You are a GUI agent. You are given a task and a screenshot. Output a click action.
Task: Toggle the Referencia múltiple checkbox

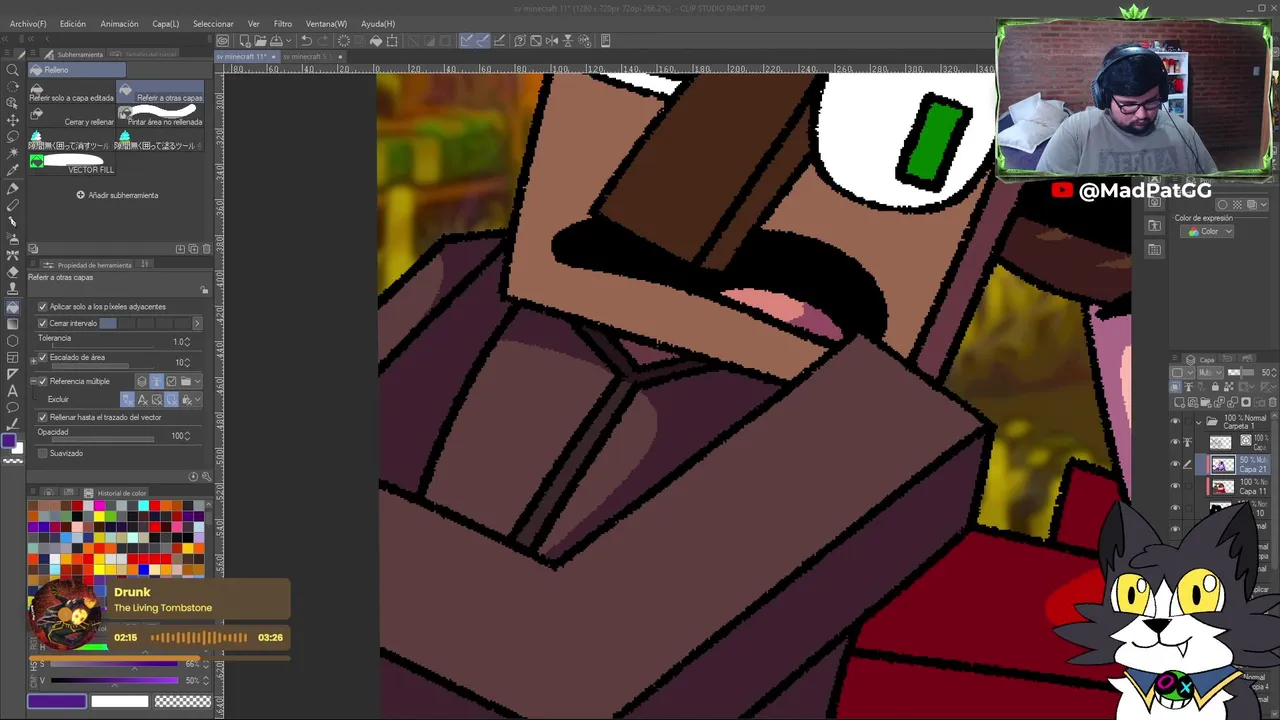pos(42,381)
